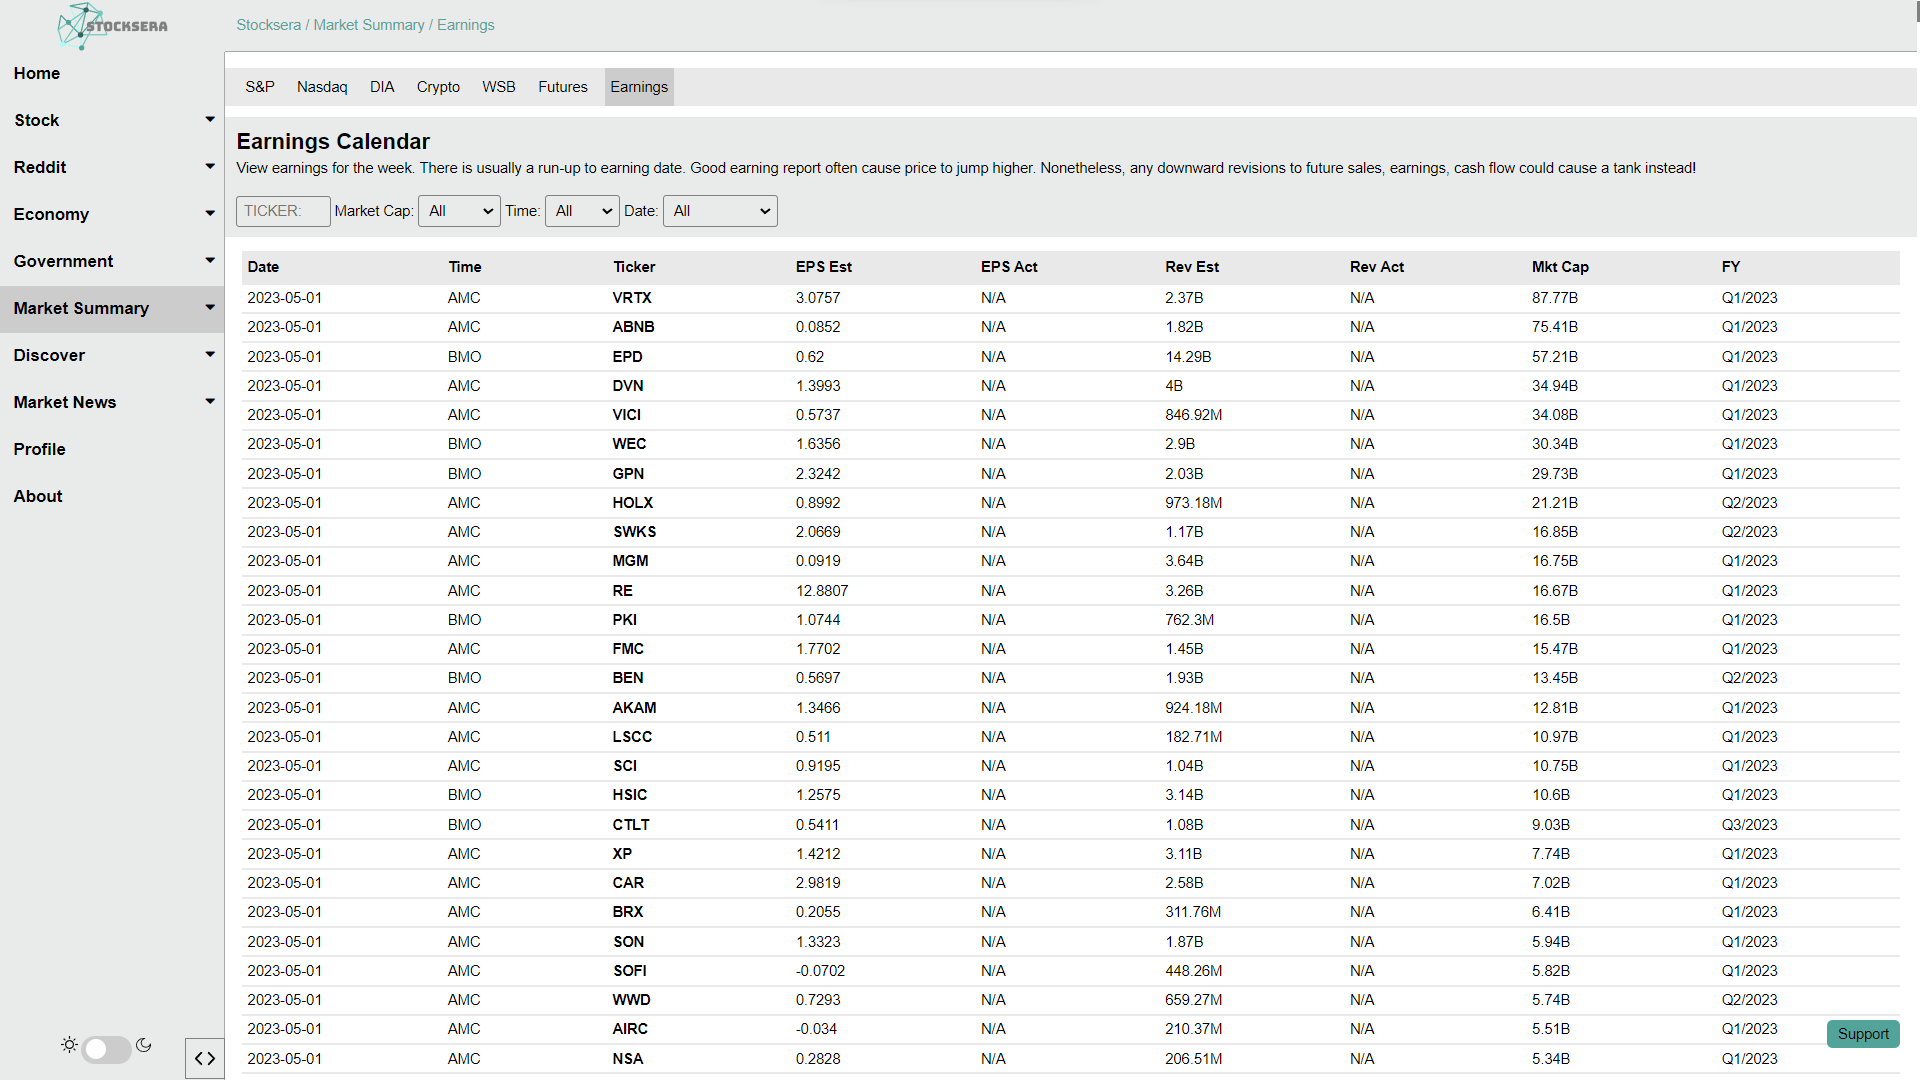1920x1080 pixels.
Task: Expand the Reddit sidebar section
Action: pyautogui.click(x=209, y=167)
